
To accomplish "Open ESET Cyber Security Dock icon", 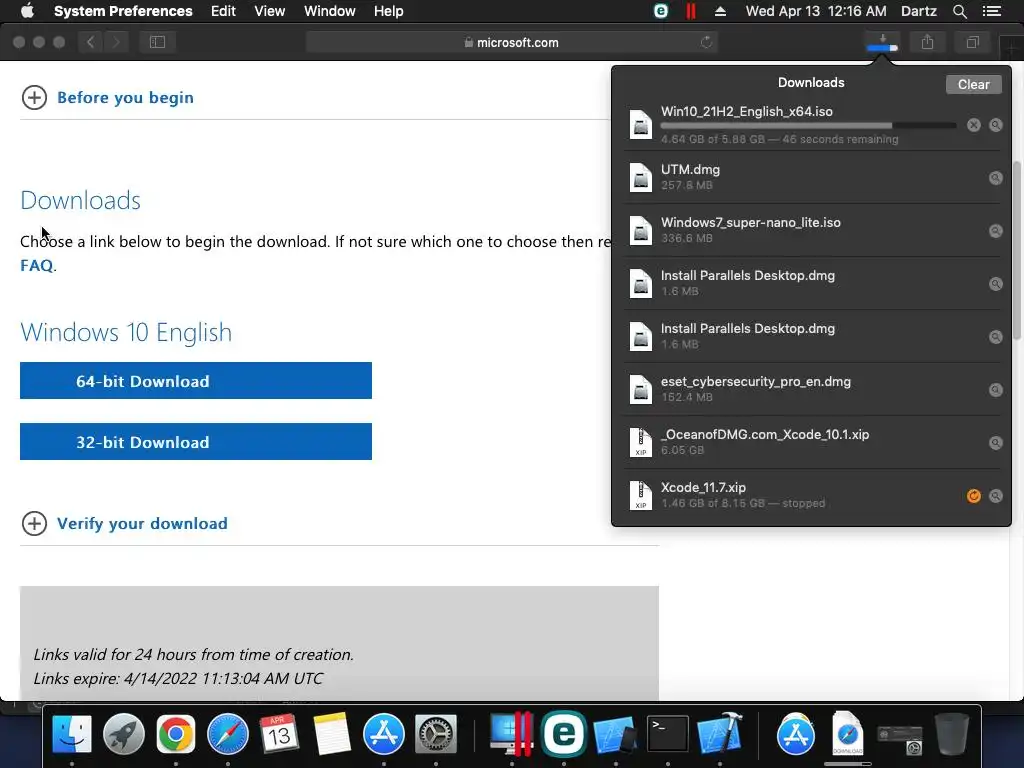I will [x=564, y=733].
